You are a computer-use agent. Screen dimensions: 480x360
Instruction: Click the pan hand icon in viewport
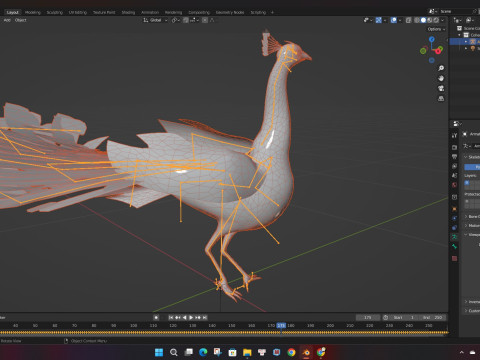[441, 78]
